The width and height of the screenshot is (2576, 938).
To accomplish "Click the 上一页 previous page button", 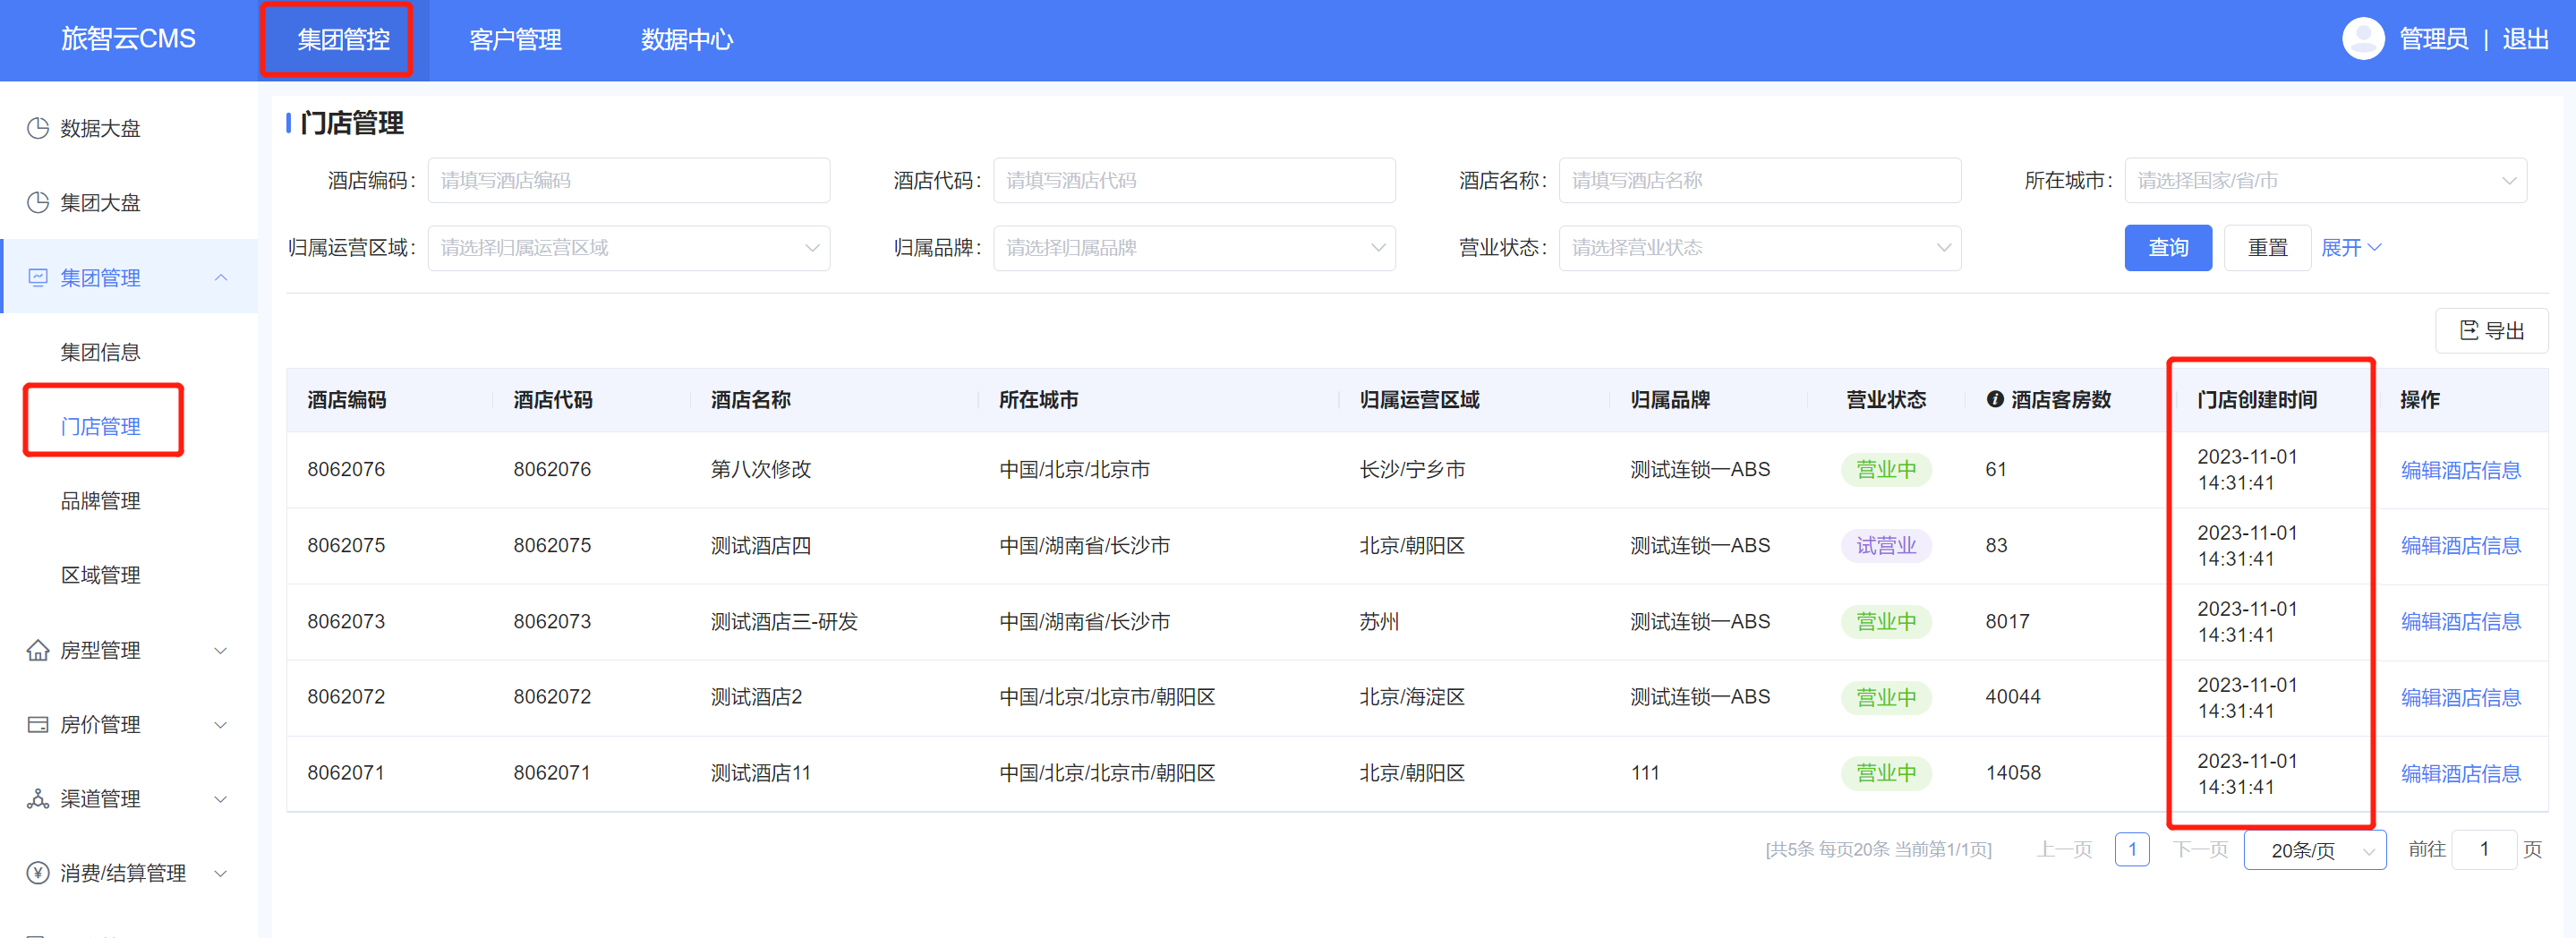I will point(2064,850).
